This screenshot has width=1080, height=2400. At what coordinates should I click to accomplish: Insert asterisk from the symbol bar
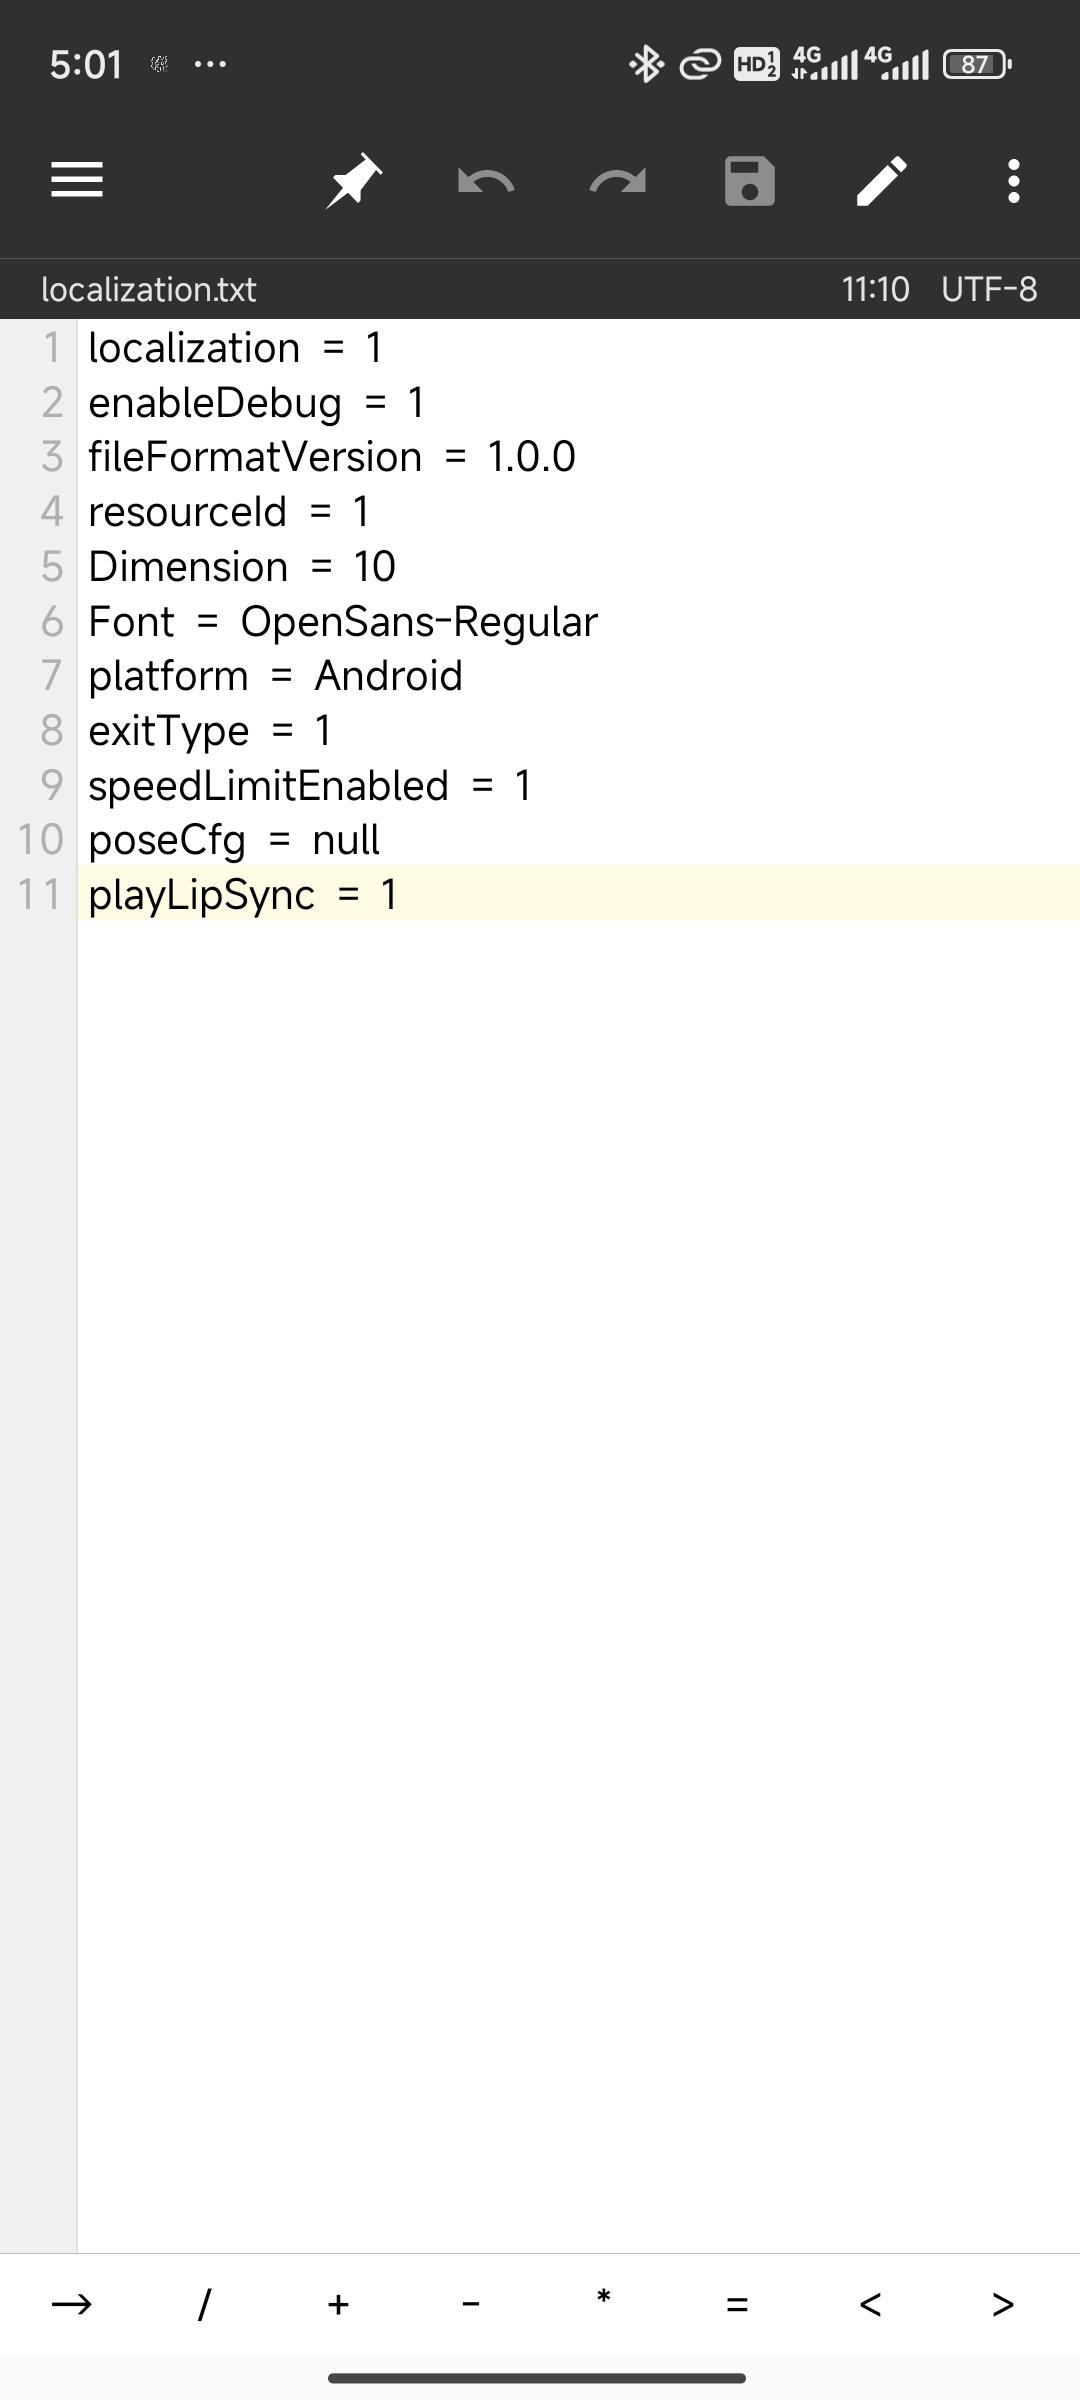(604, 2304)
